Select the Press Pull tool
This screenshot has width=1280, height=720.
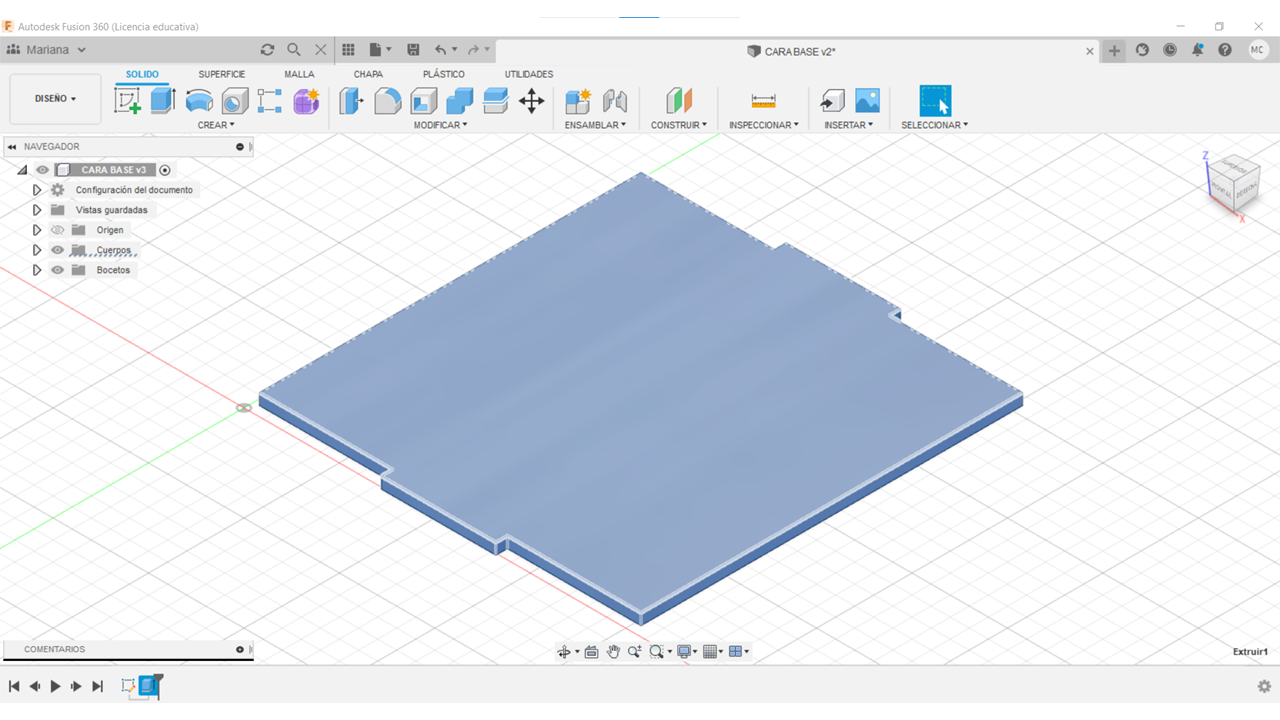click(351, 100)
